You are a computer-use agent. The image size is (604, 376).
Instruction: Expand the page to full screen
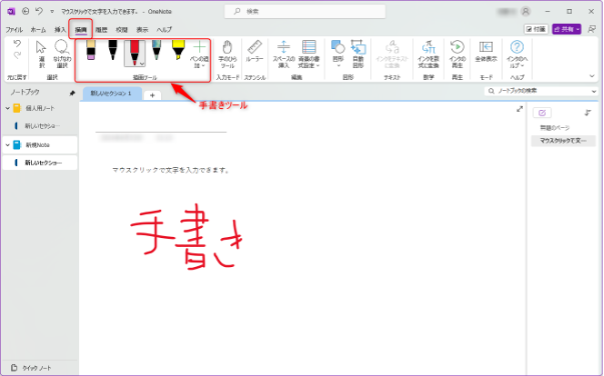pyautogui.click(x=520, y=109)
